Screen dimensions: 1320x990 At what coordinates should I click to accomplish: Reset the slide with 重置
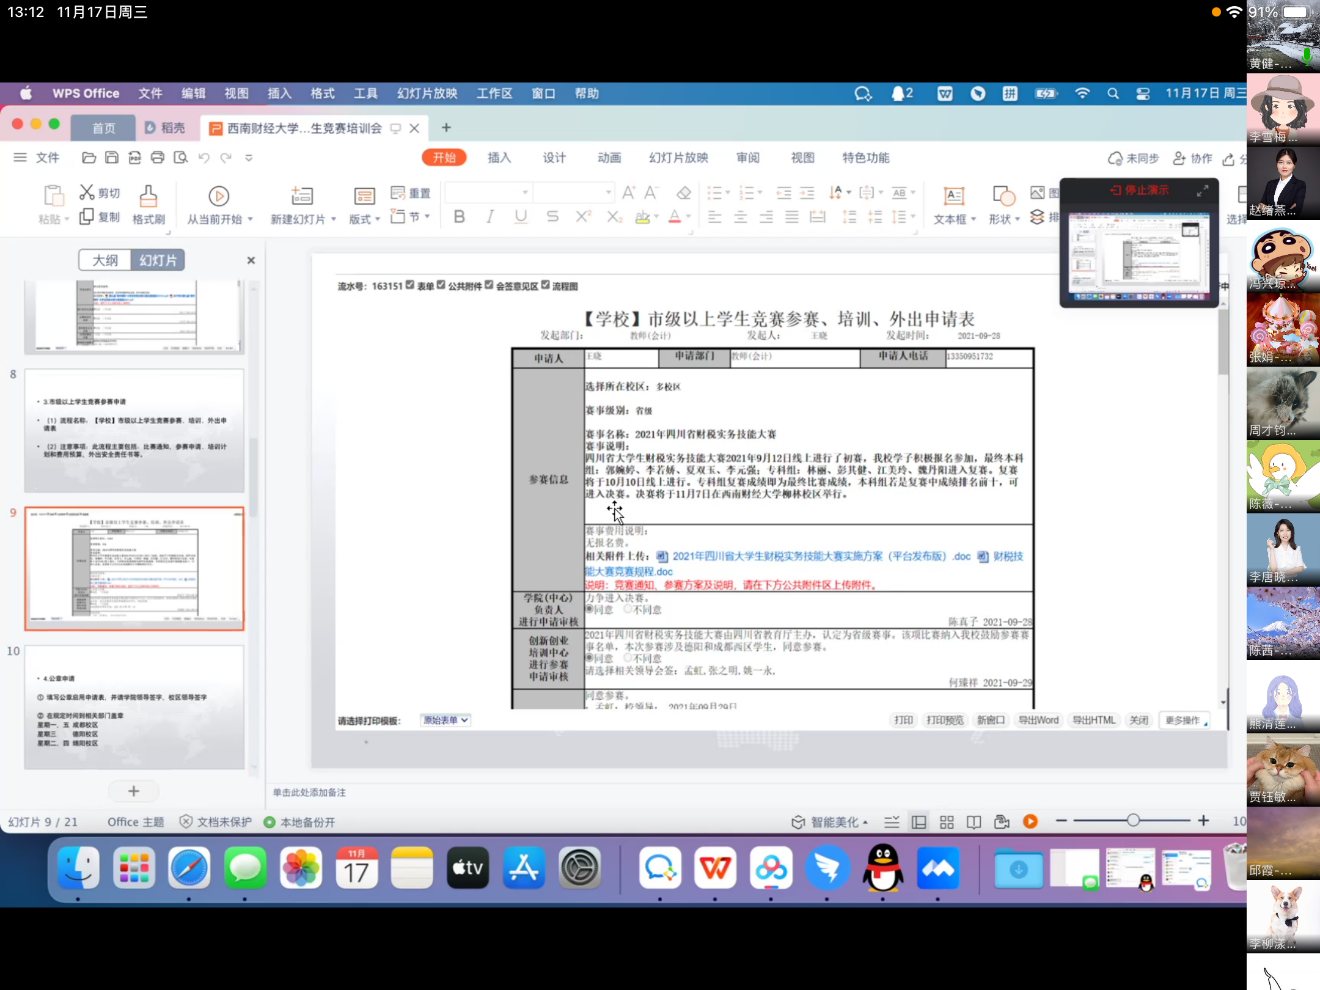point(410,193)
